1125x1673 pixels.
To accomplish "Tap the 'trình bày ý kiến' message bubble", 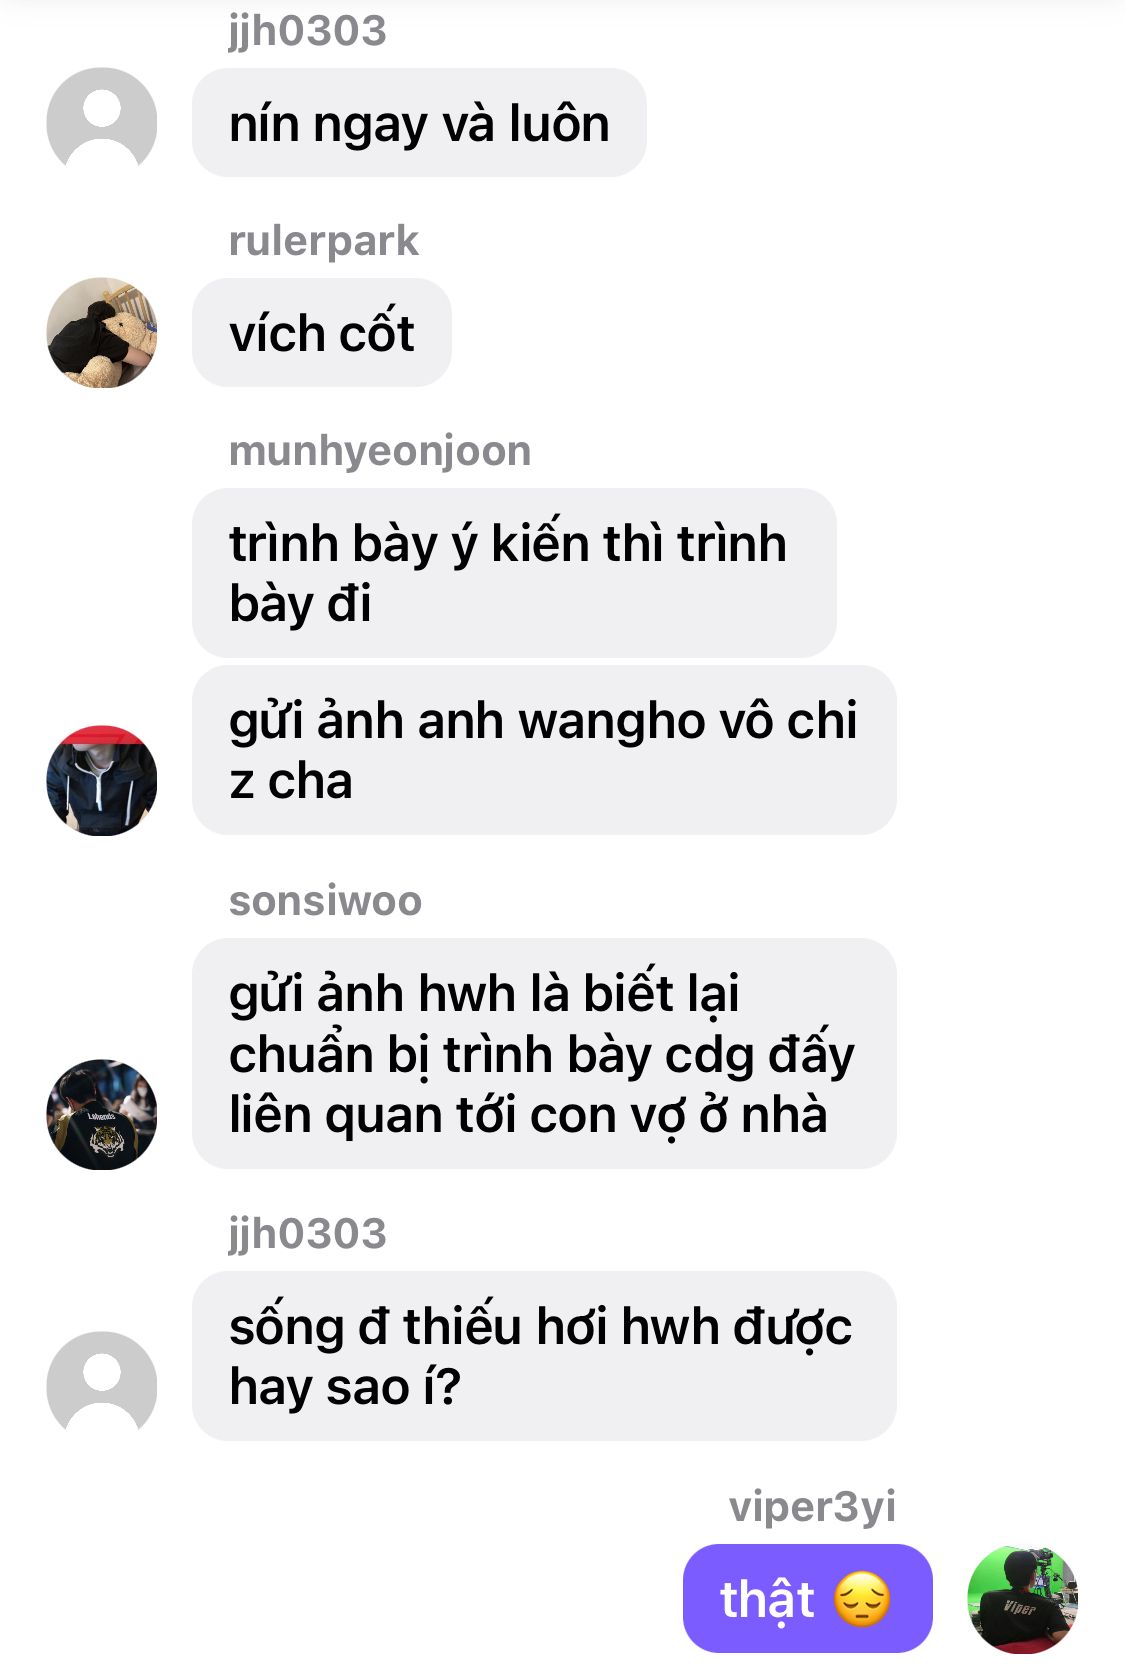I will point(514,573).
